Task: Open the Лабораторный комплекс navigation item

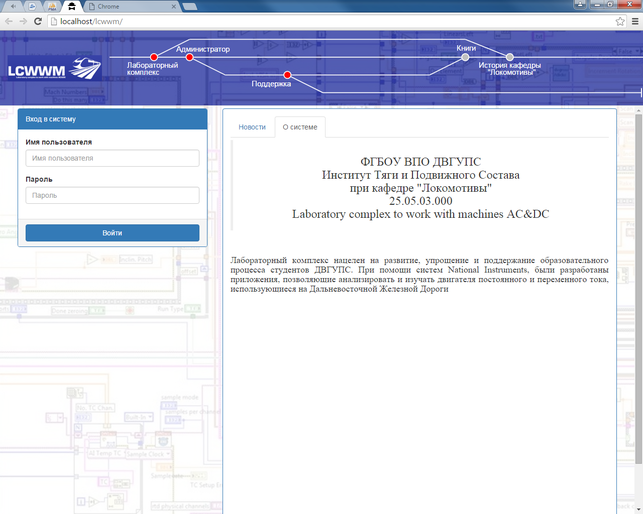Action: point(152,69)
